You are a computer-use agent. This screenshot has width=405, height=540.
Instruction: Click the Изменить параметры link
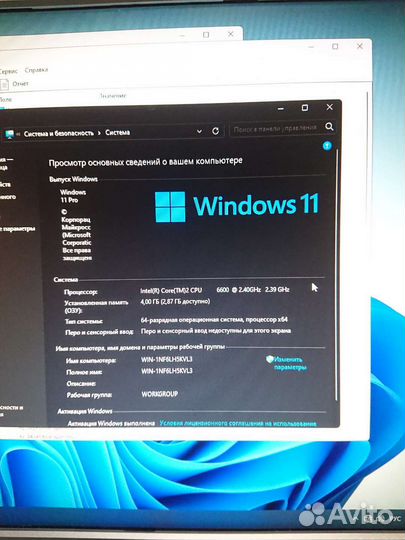pos(290,363)
